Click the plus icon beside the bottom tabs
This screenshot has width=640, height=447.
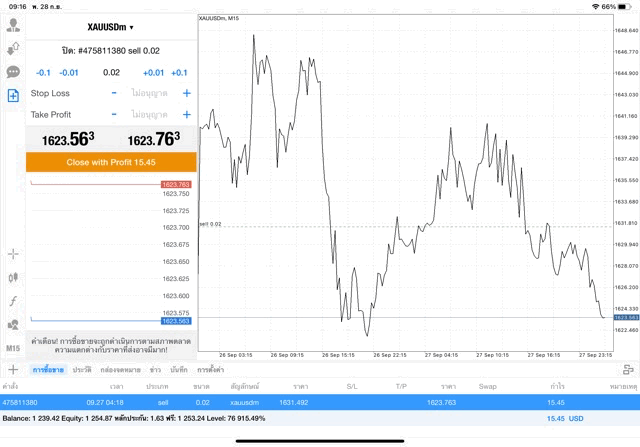[x=13, y=370]
